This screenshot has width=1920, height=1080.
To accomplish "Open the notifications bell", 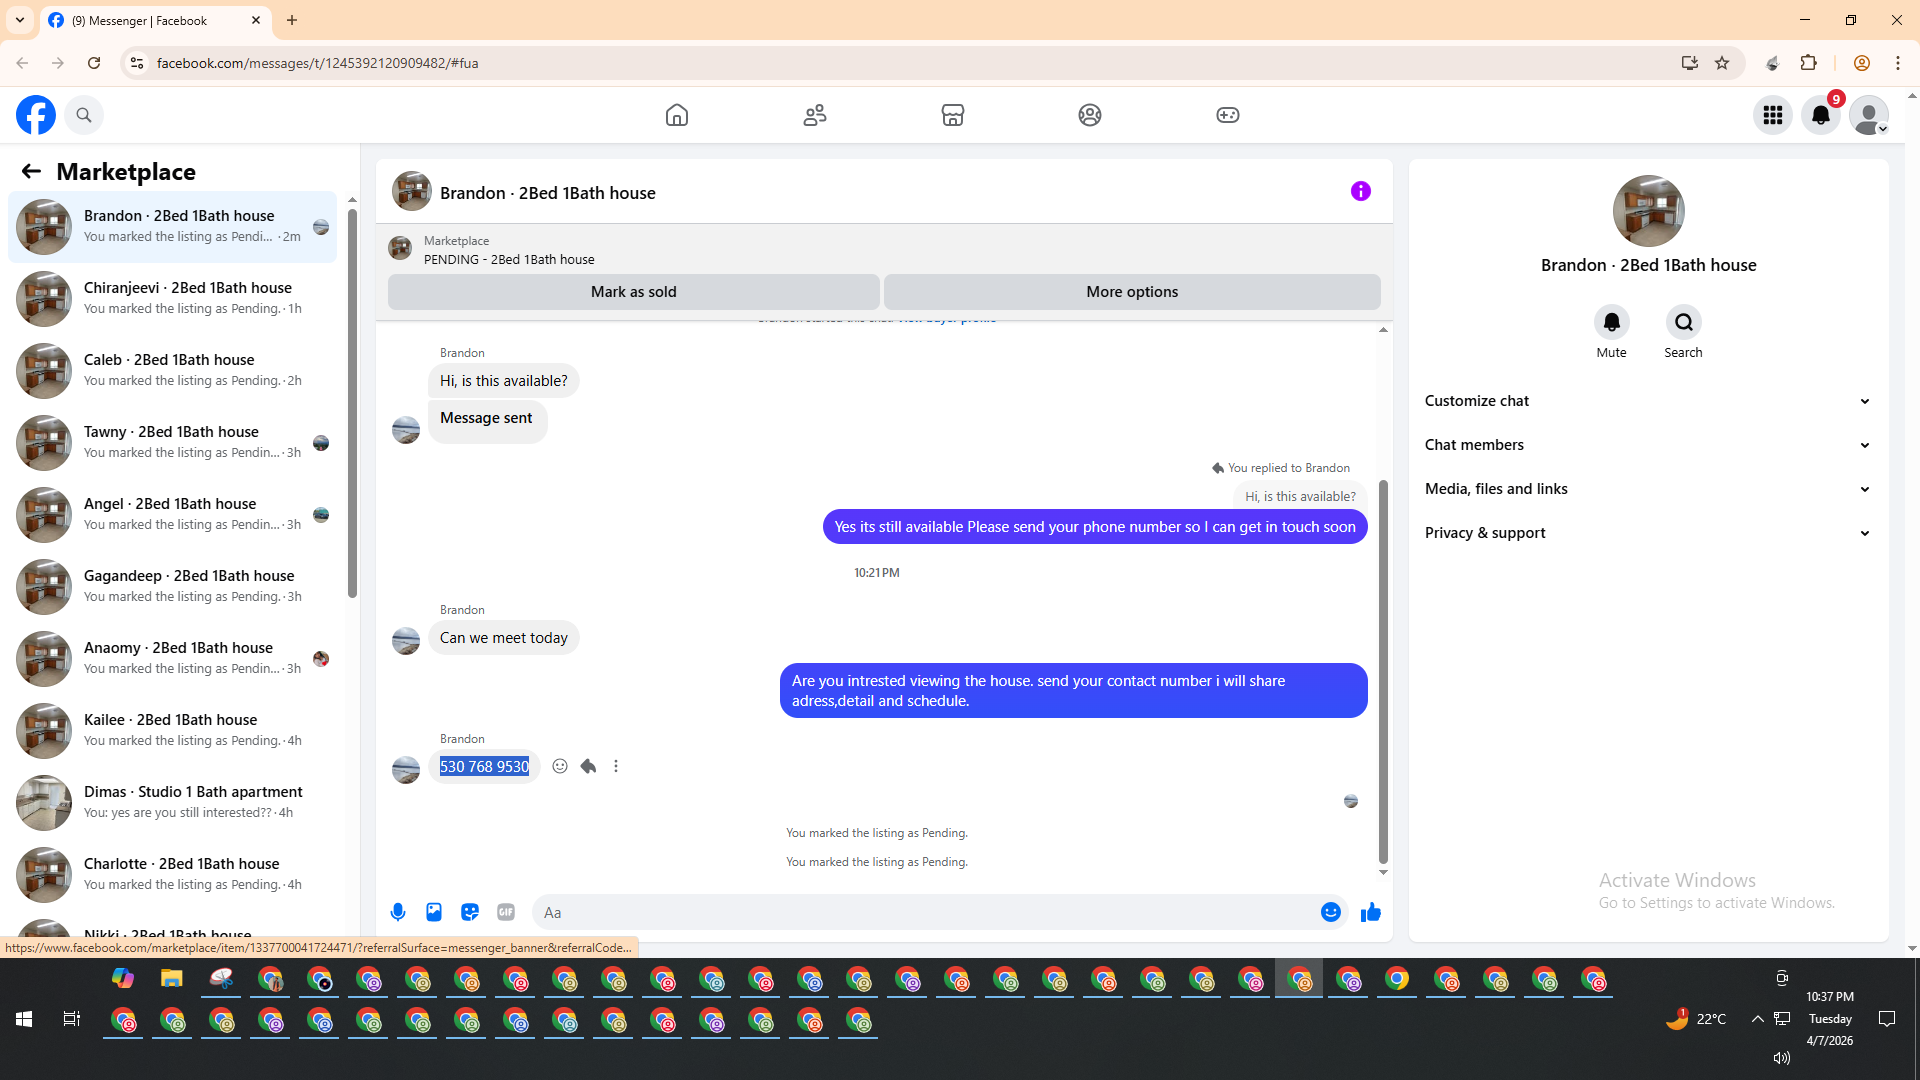I will point(1821,115).
